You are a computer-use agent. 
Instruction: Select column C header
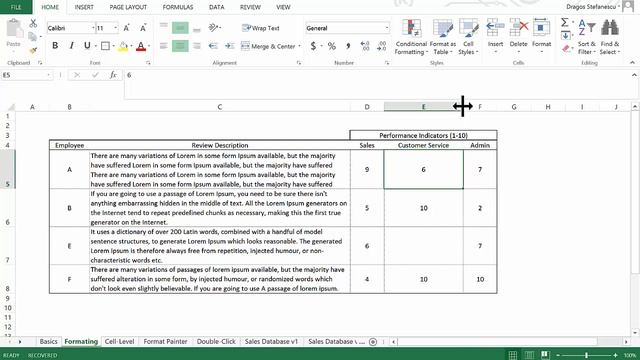[220, 107]
